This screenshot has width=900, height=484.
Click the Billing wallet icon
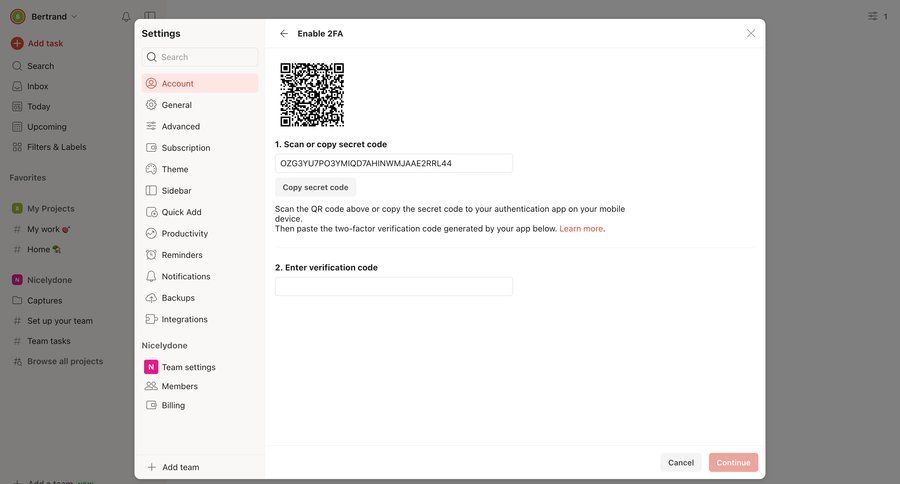point(151,405)
